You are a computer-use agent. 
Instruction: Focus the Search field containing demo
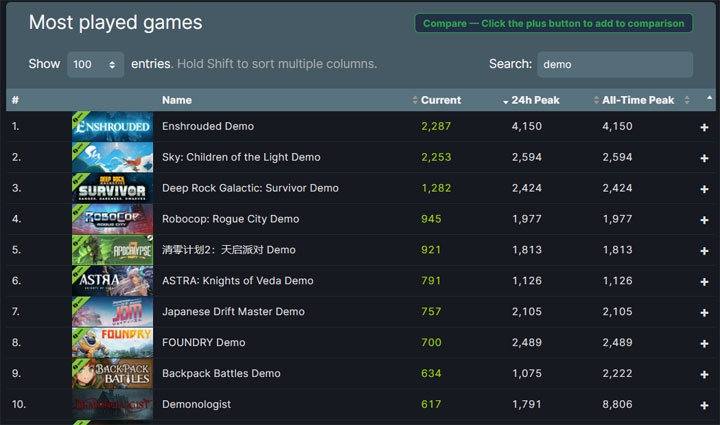pyautogui.click(x=615, y=64)
